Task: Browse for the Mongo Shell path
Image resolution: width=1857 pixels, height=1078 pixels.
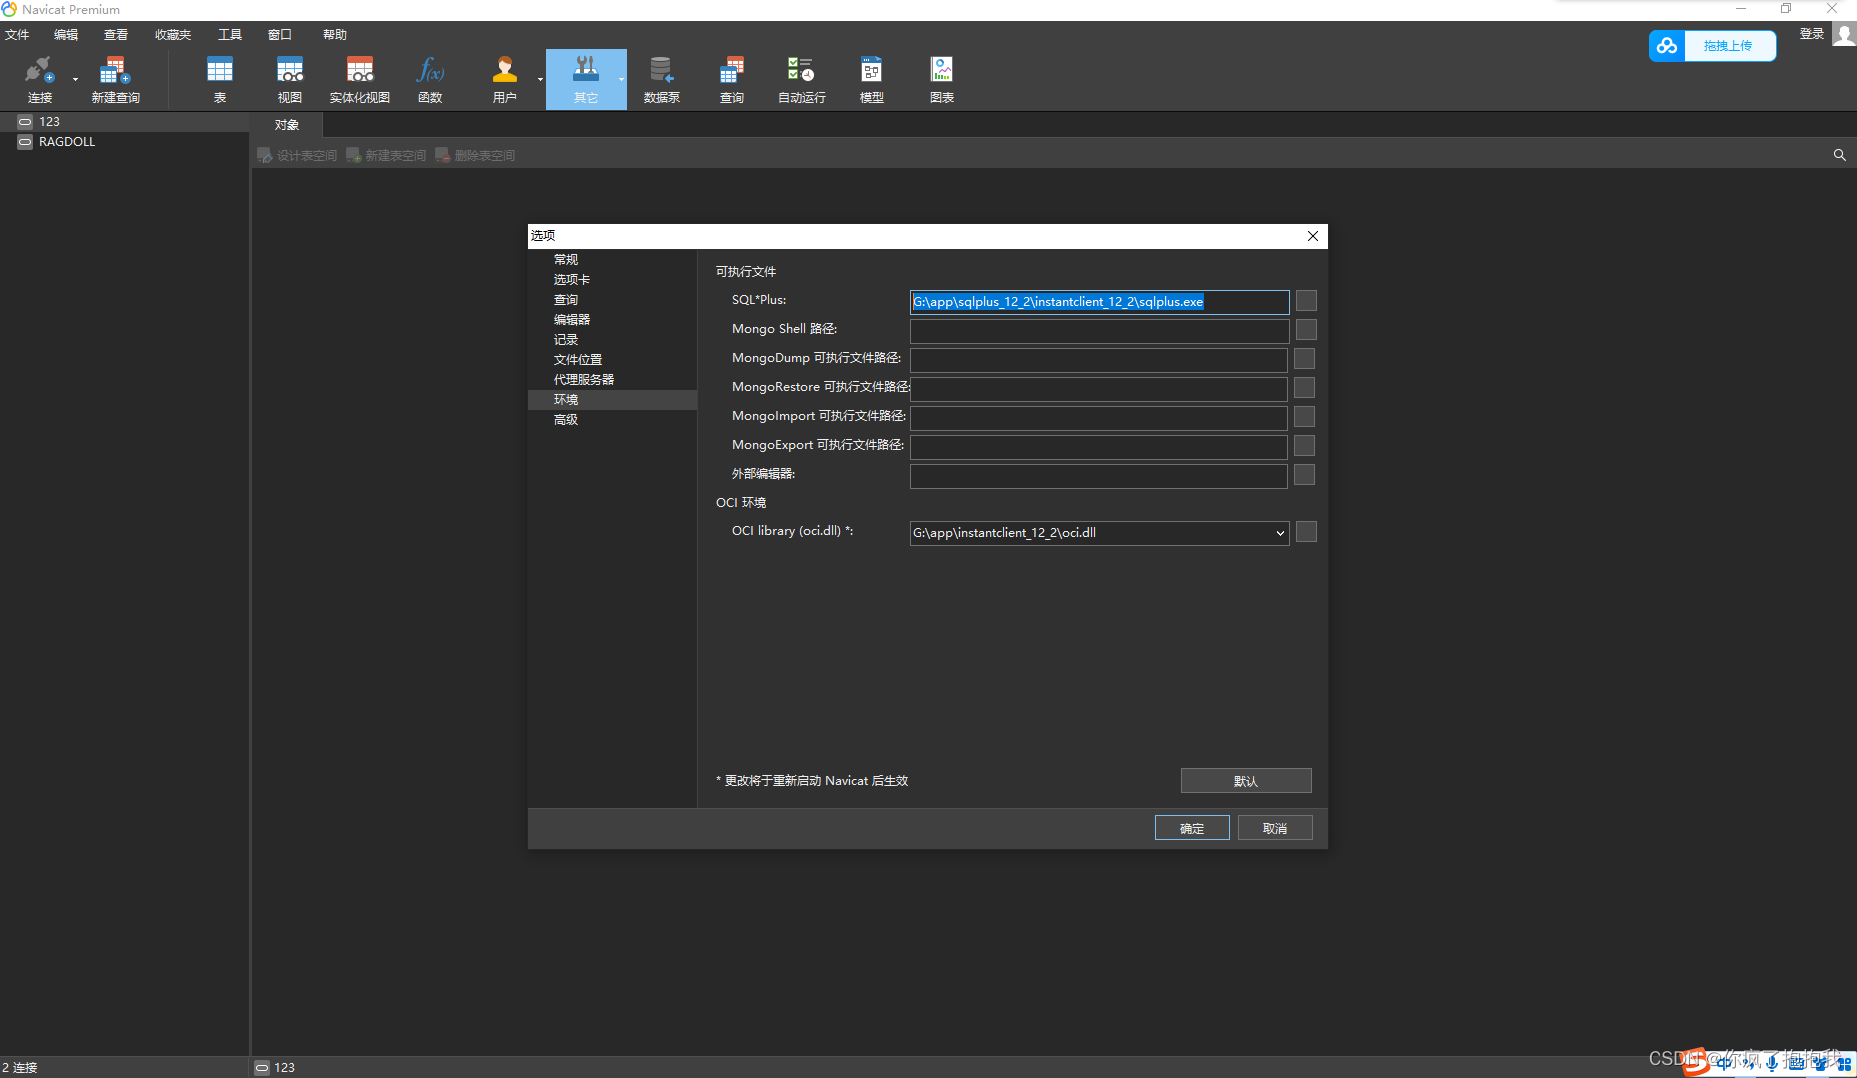Action: 1306,330
